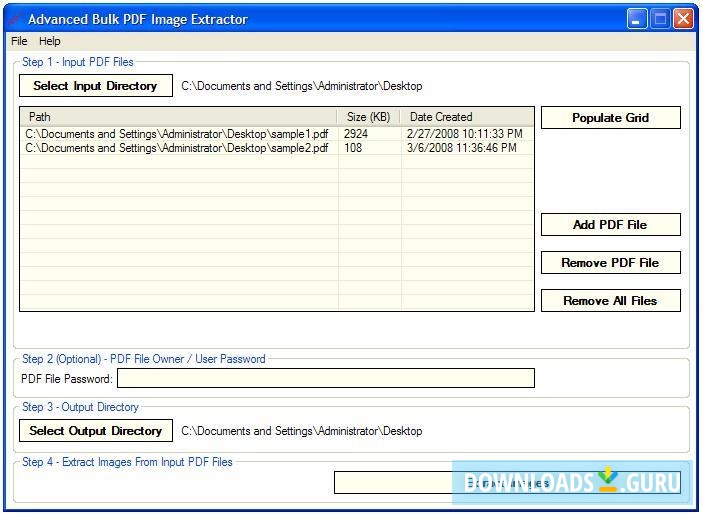Focus the PDF File Password field
This screenshot has height=515, width=703.
pyautogui.click(x=326, y=378)
